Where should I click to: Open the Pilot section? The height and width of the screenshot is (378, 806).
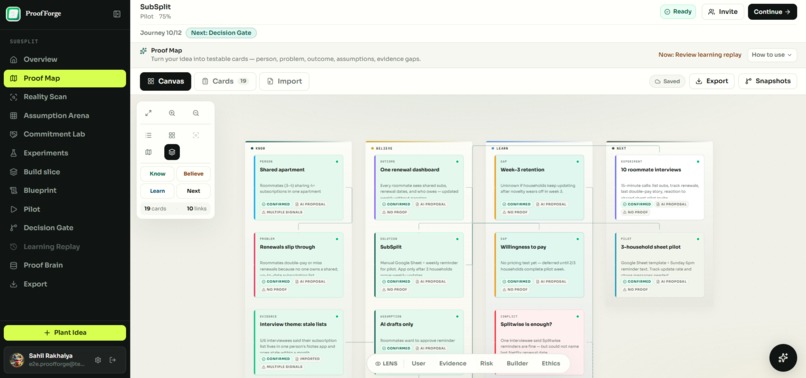(x=65, y=209)
